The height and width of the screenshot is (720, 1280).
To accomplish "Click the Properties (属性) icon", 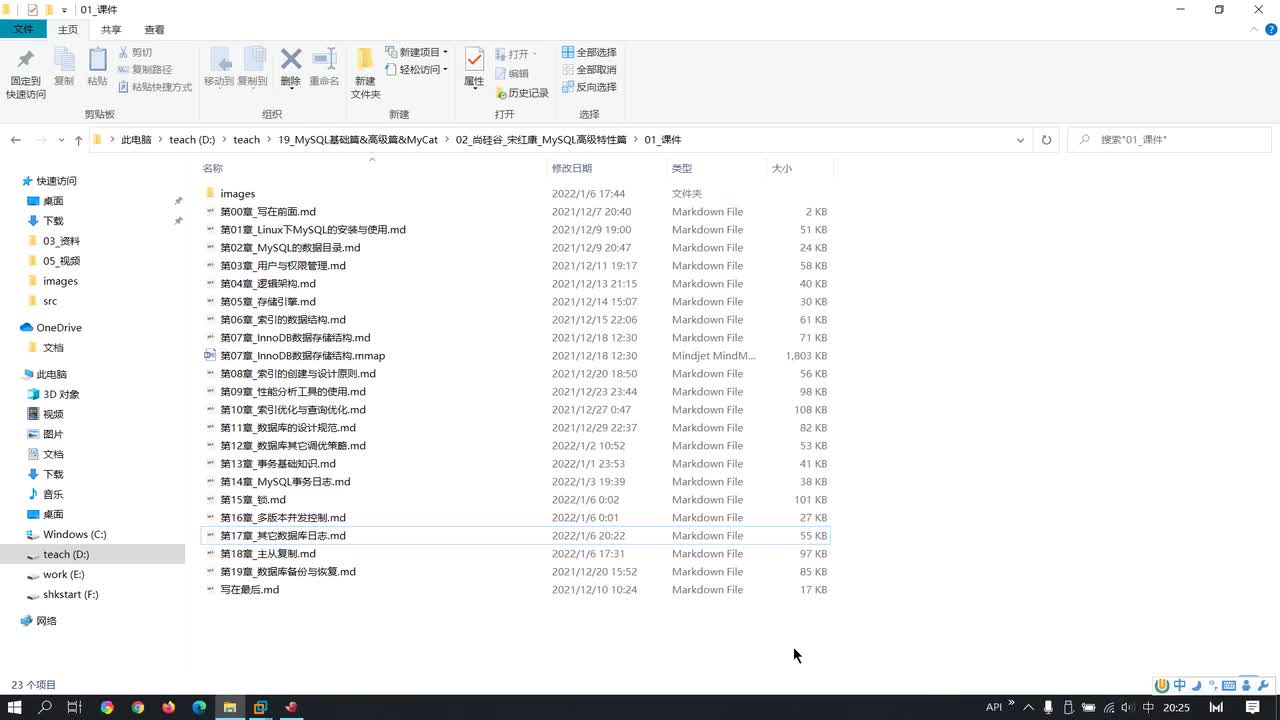I will pyautogui.click(x=474, y=60).
